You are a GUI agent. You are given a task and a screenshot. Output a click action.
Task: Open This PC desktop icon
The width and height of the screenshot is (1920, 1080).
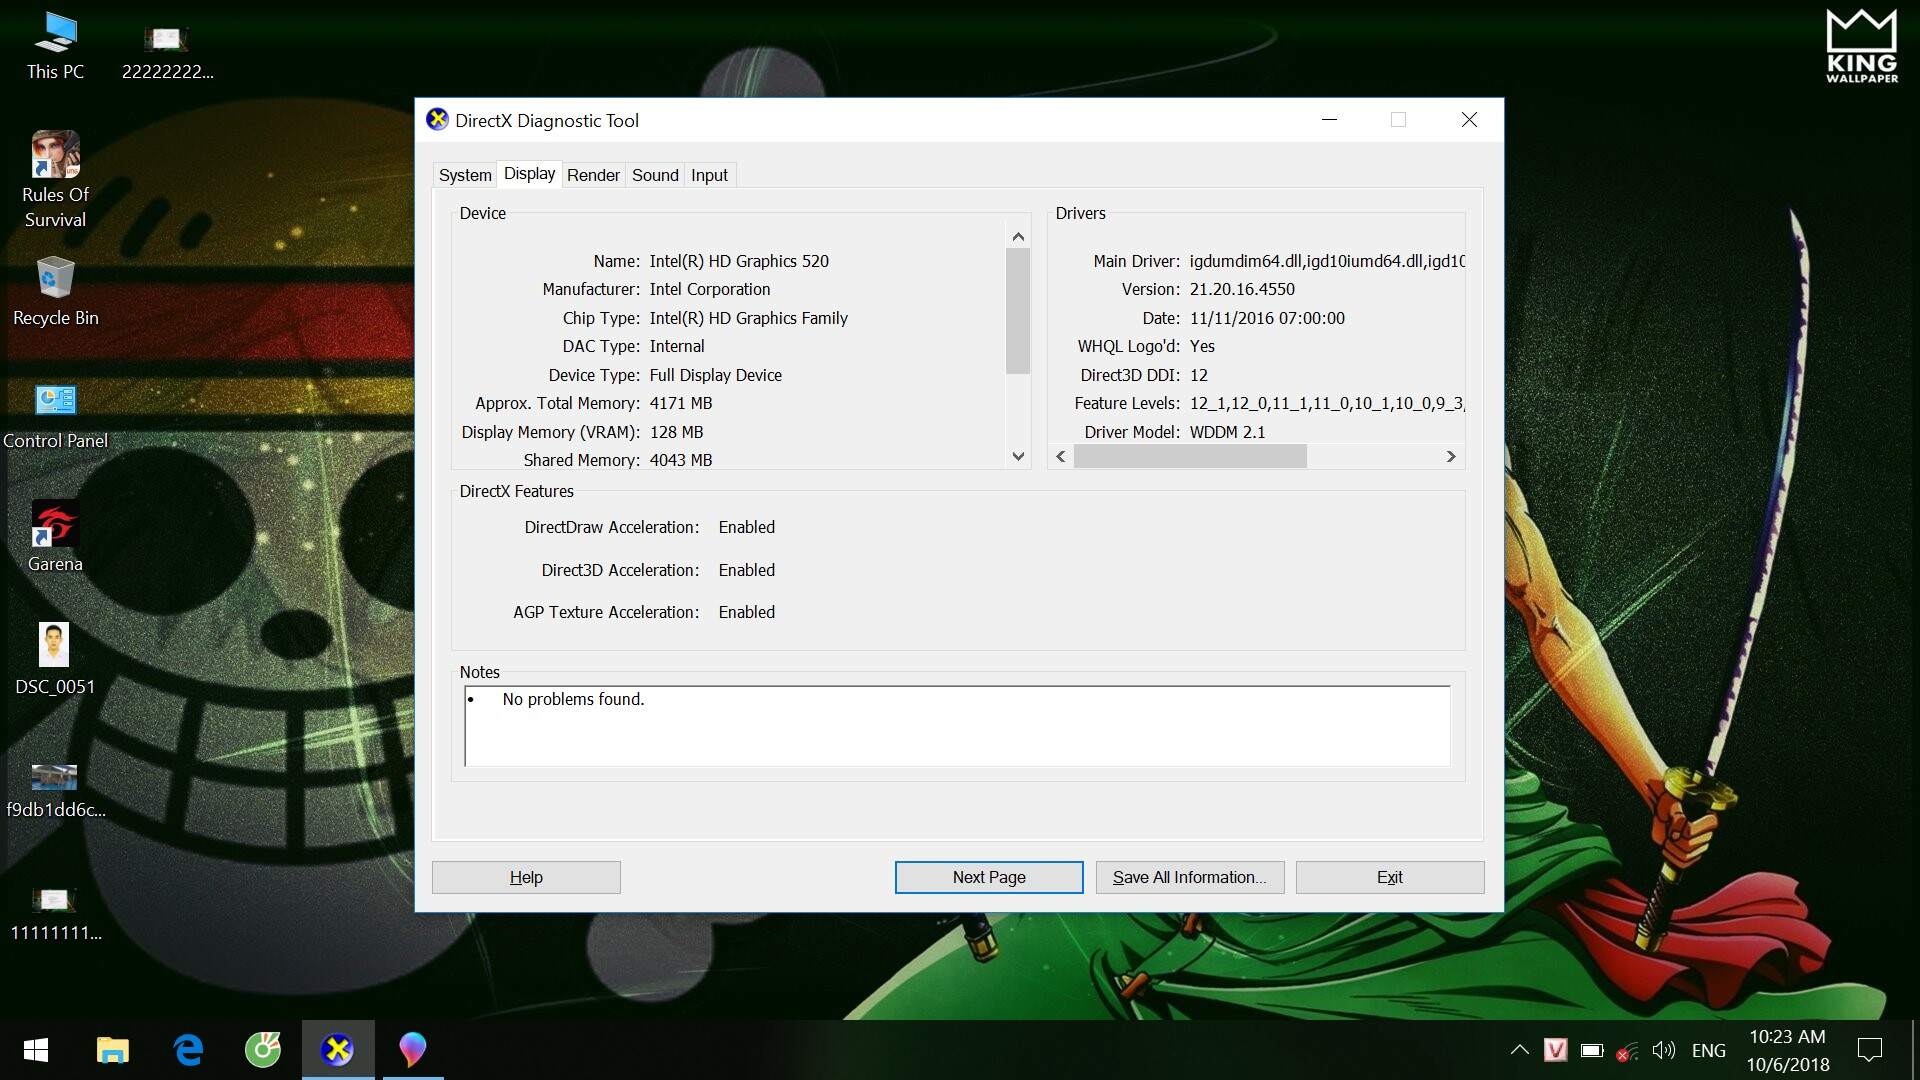[55, 34]
